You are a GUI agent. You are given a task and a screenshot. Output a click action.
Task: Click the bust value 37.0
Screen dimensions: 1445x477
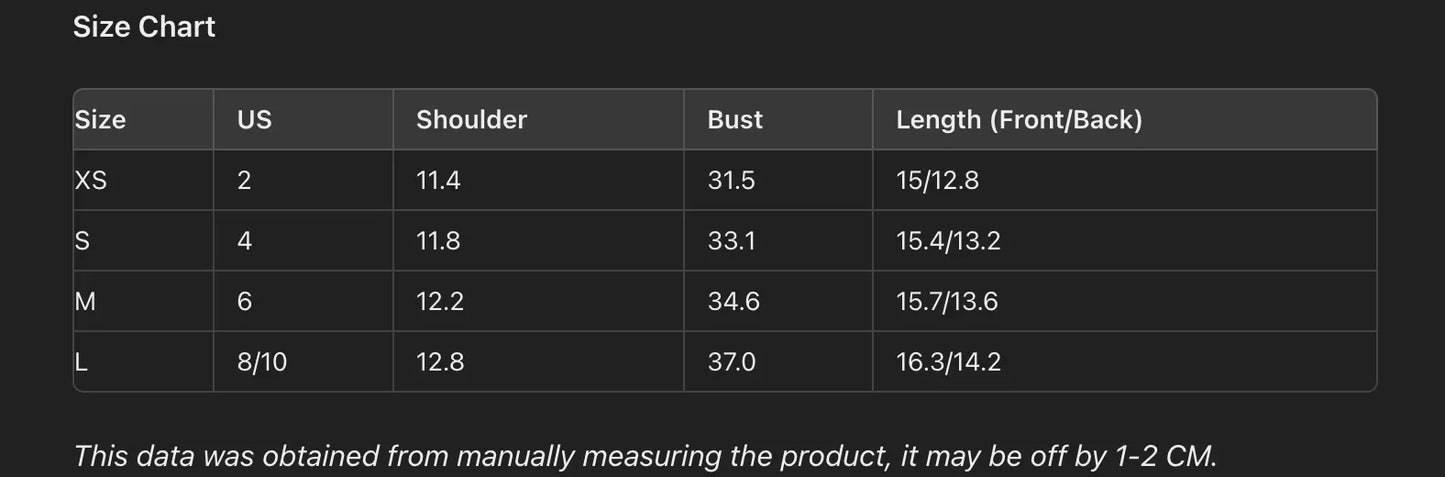tap(731, 362)
